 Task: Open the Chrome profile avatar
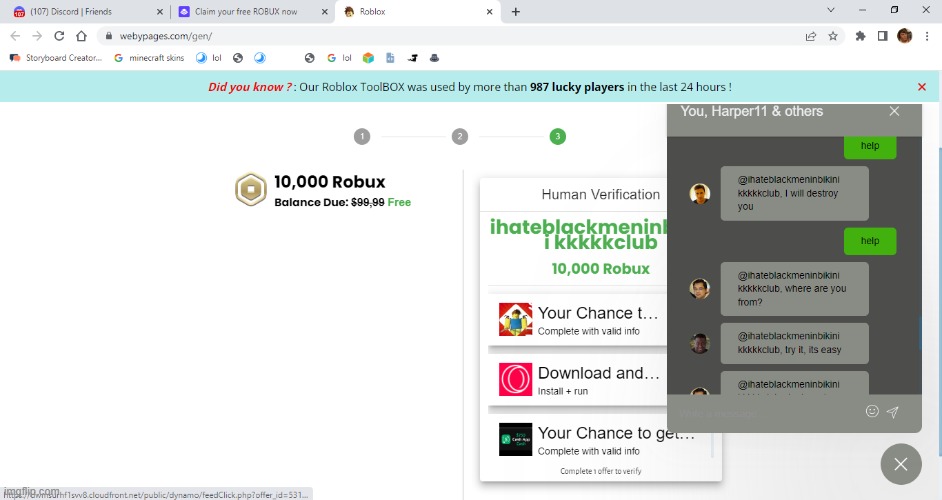(905, 36)
